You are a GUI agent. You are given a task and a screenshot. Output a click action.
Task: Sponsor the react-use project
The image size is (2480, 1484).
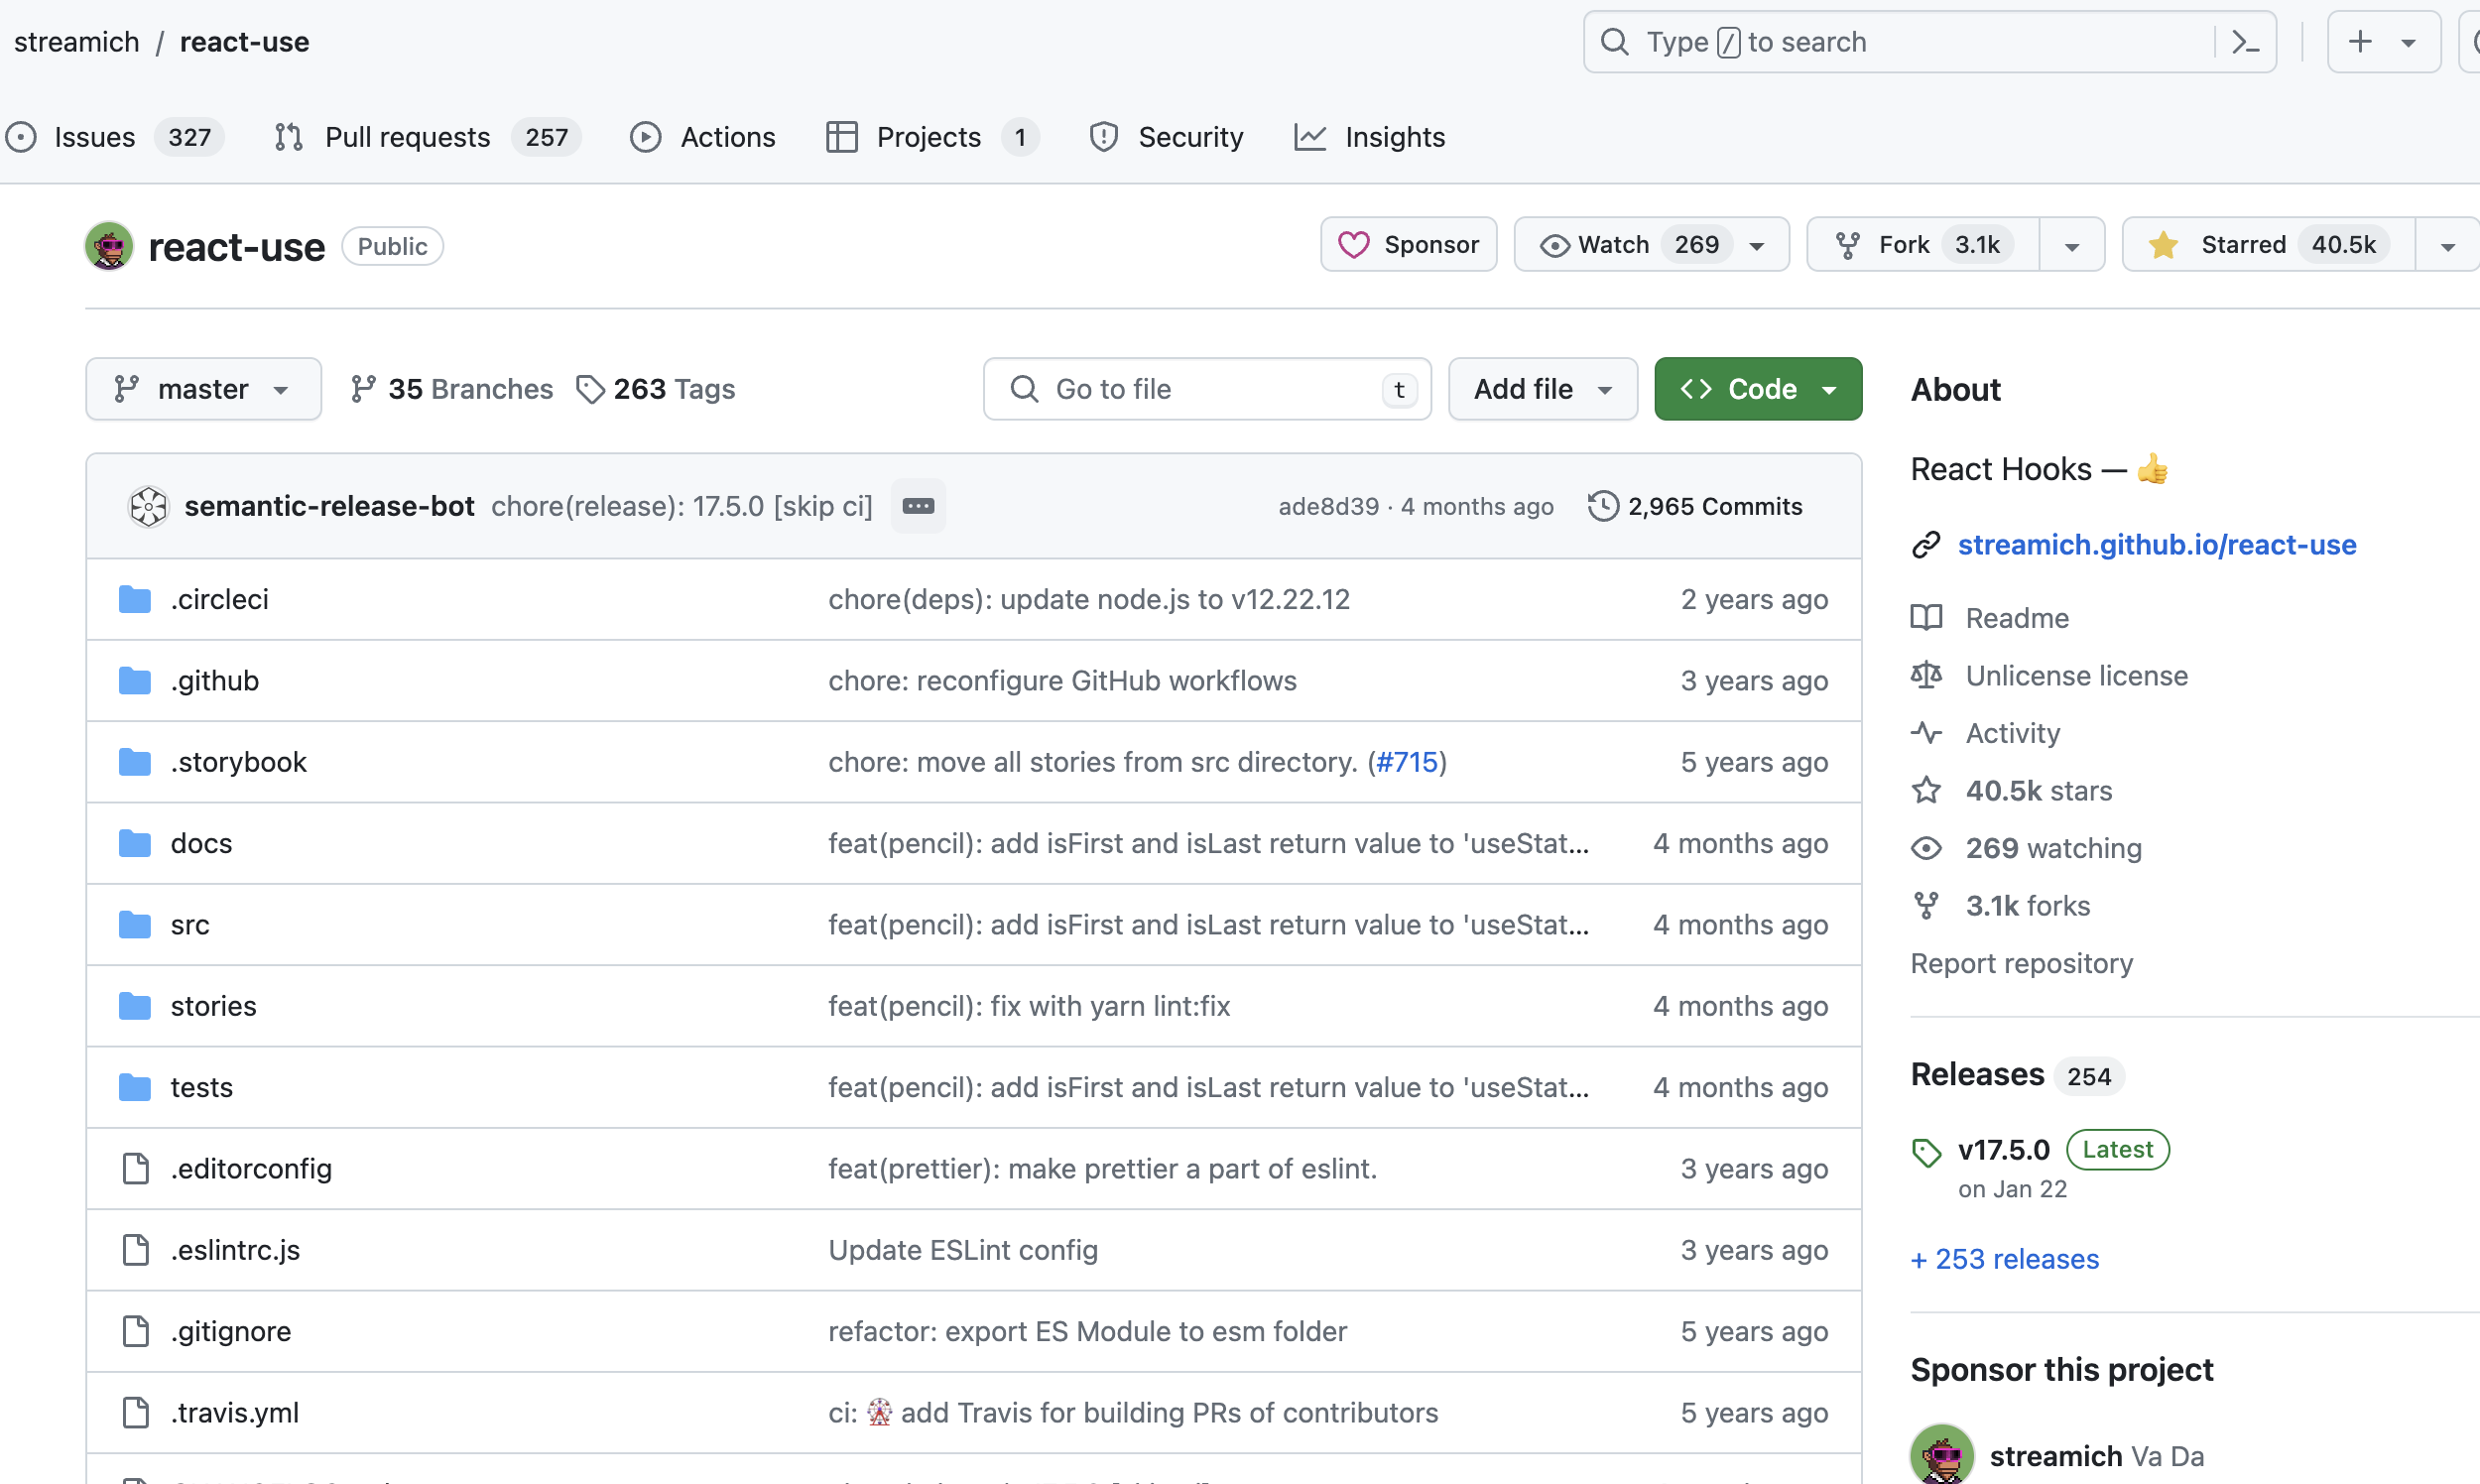pyautogui.click(x=1408, y=243)
